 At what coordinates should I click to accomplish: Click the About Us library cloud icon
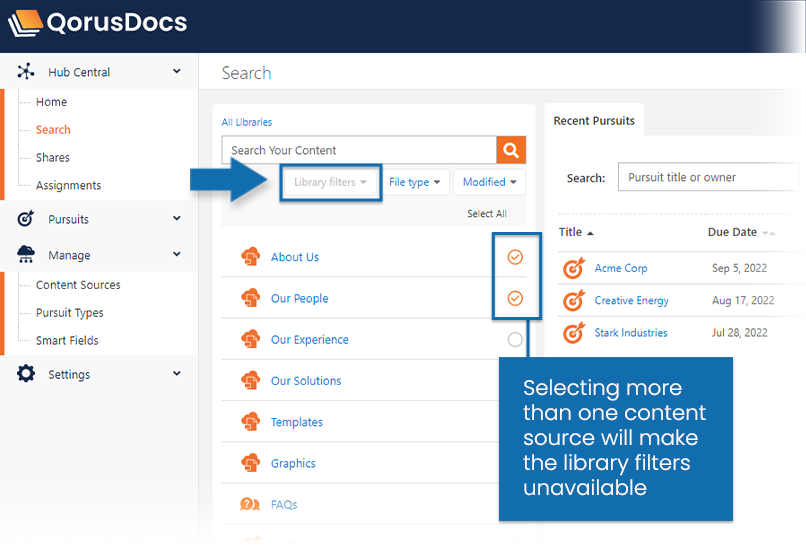click(250, 257)
